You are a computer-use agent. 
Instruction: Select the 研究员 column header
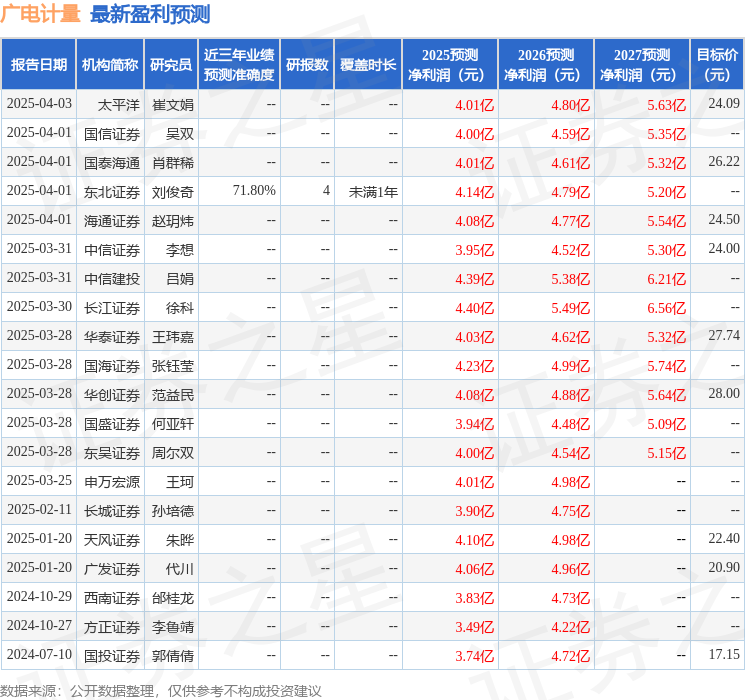[x=171, y=65]
